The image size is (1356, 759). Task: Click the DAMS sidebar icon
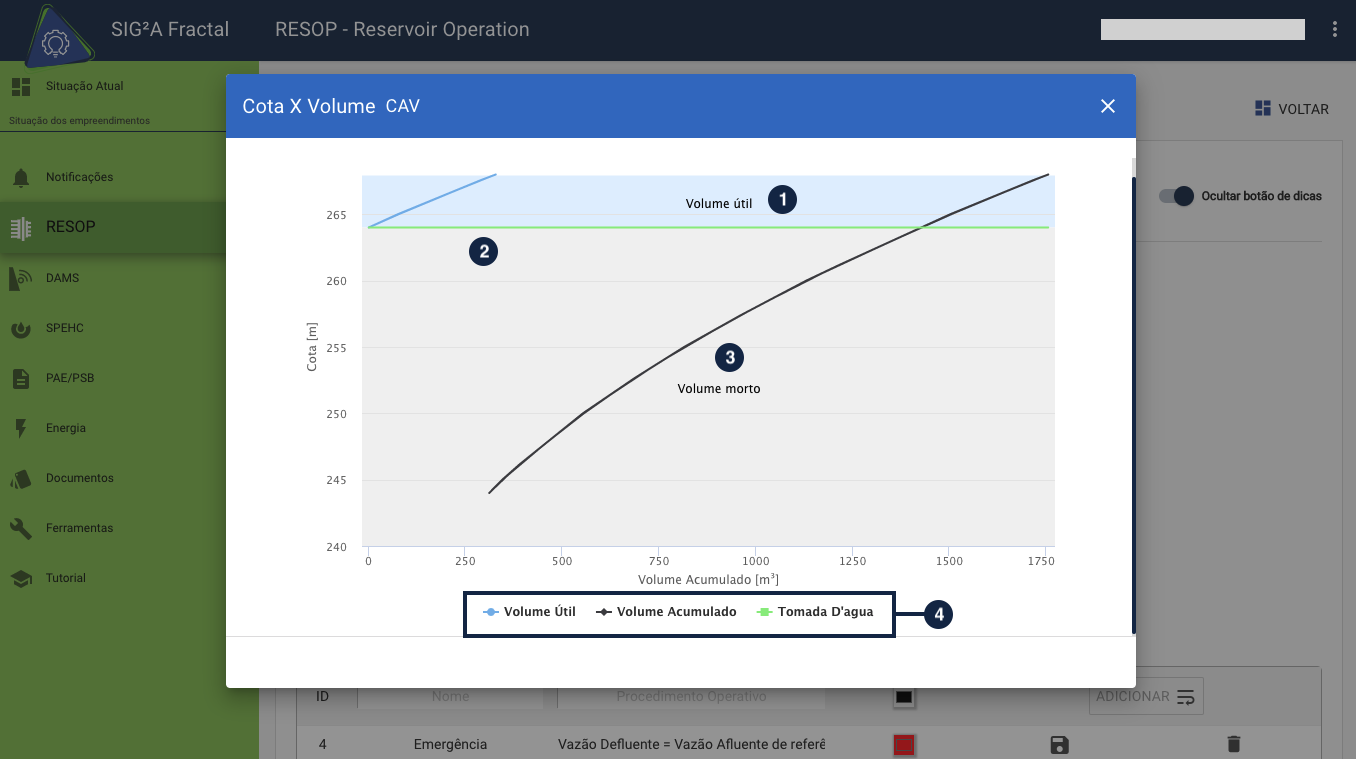click(x=21, y=278)
